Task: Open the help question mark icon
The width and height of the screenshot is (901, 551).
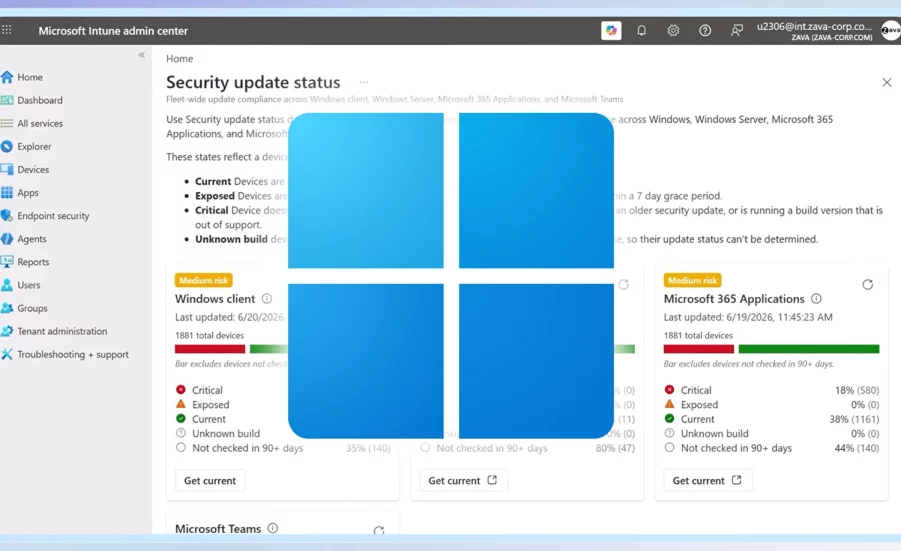Action: tap(704, 30)
